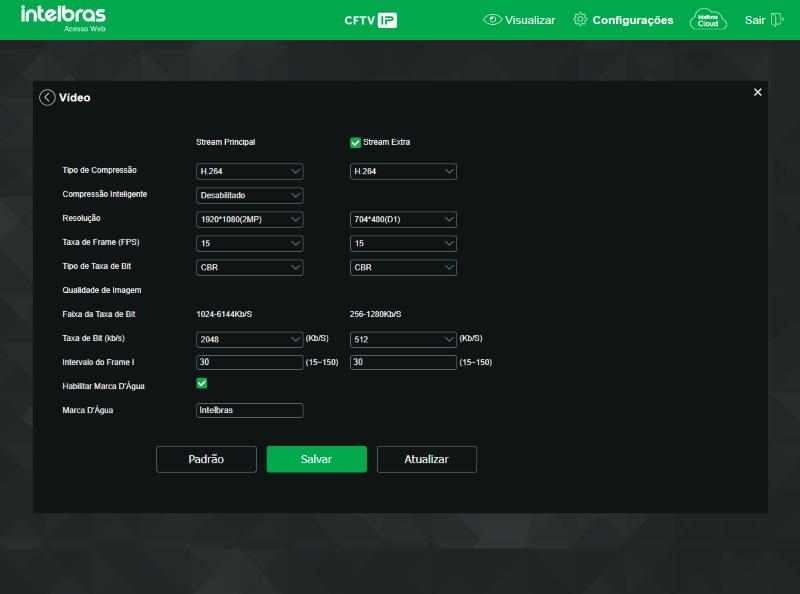Open Stream Principal Tipo de Compressão dropdown
This screenshot has height=594, width=800.
(x=249, y=171)
